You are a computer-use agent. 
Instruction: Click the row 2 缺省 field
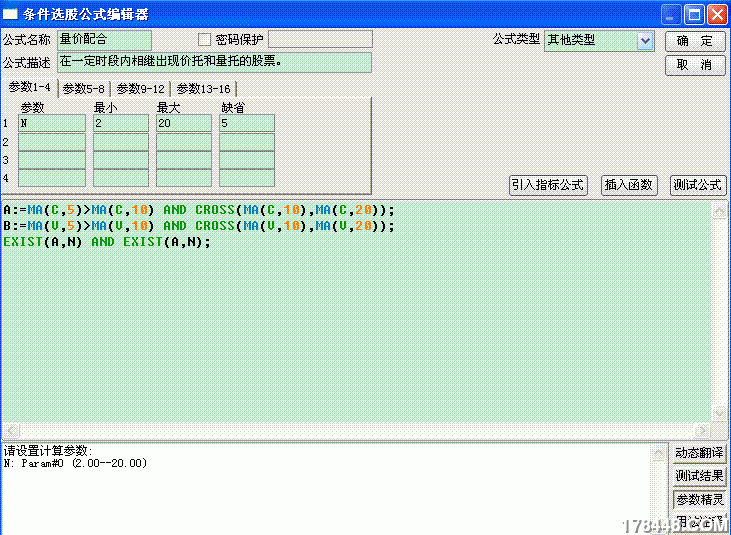(x=247, y=142)
